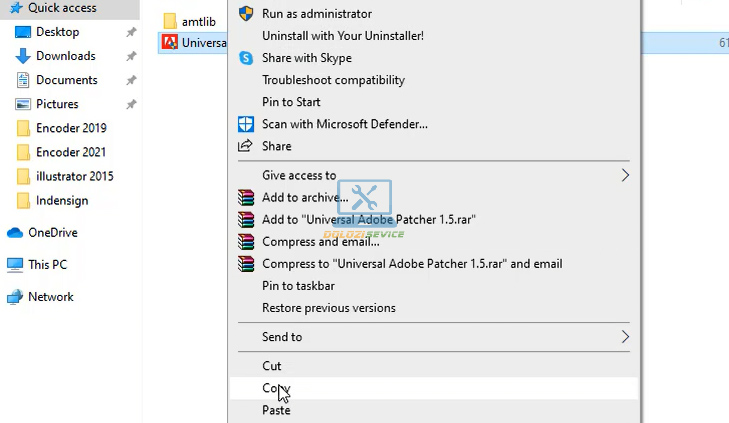Open the amtlib folder icon

point(169,21)
